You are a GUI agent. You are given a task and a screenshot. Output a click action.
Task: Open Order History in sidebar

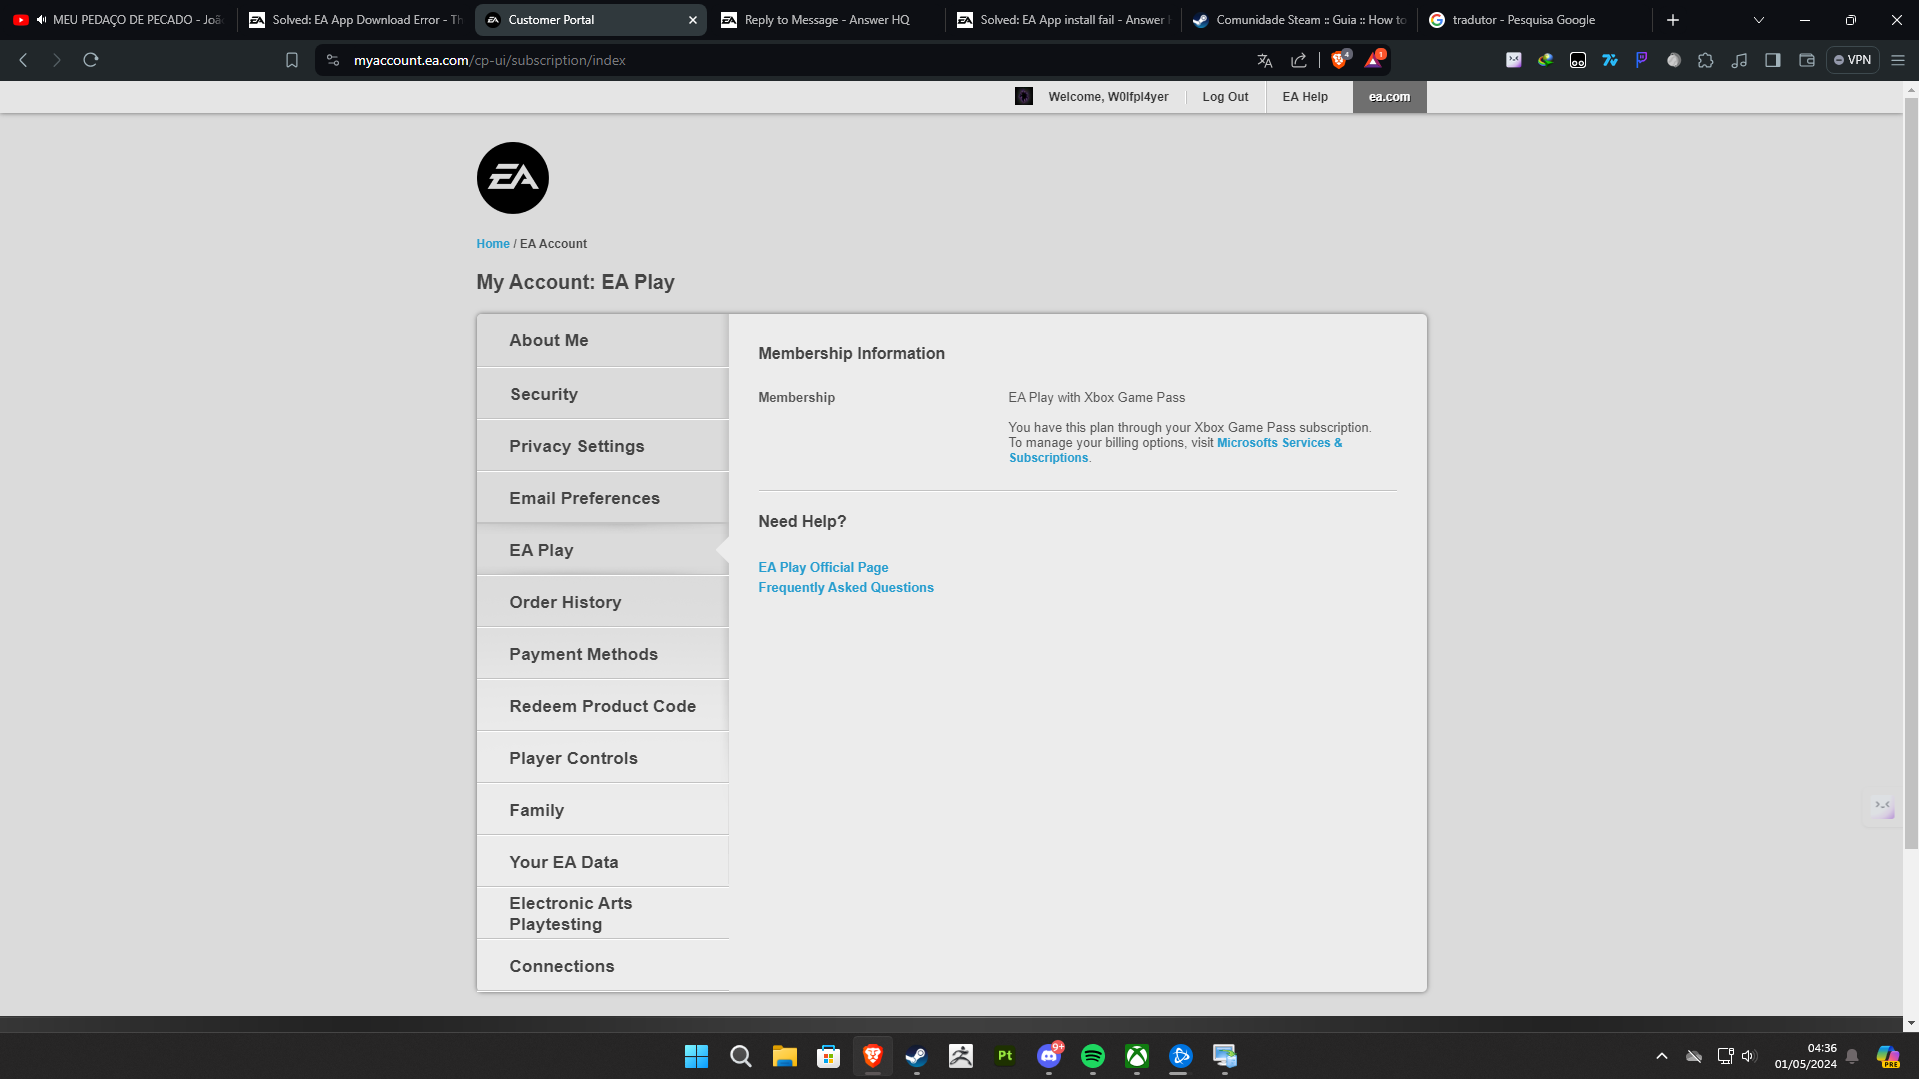[x=603, y=602]
